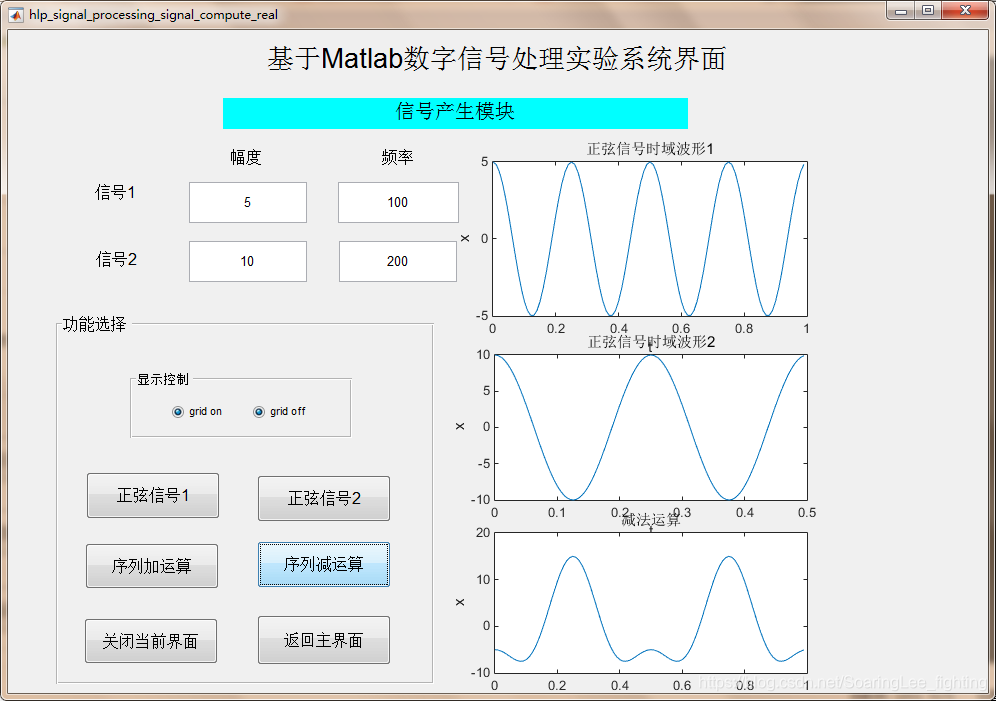Click the 正弦信号时域波形2 plot area
The height and width of the screenshot is (701, 996).
650,427
